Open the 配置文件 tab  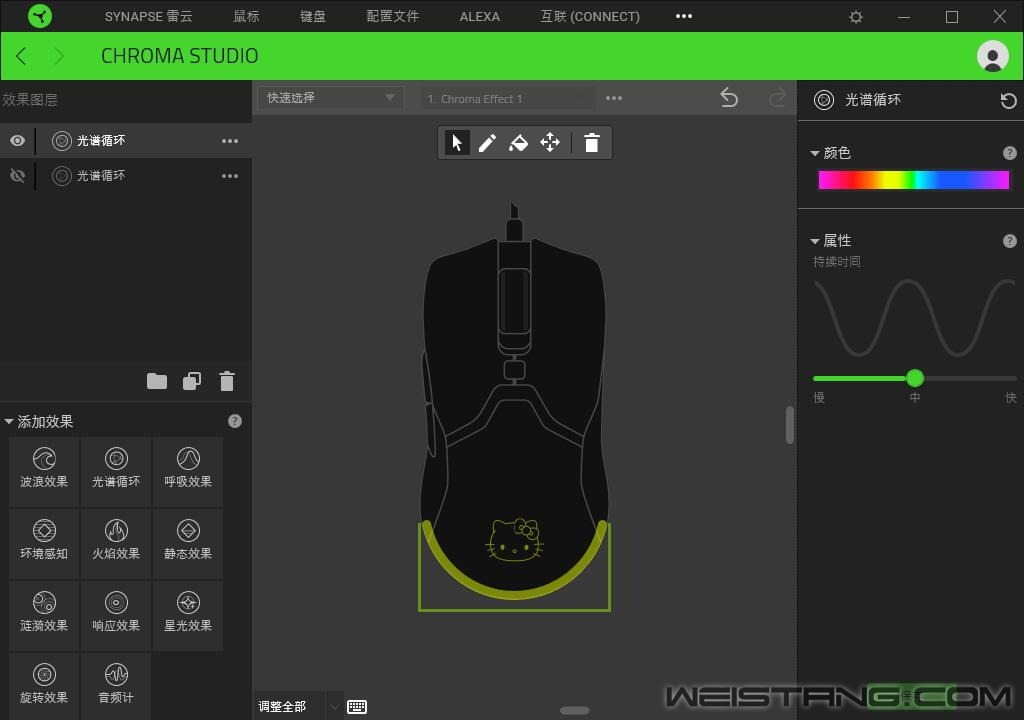click(x=392, y=16)
